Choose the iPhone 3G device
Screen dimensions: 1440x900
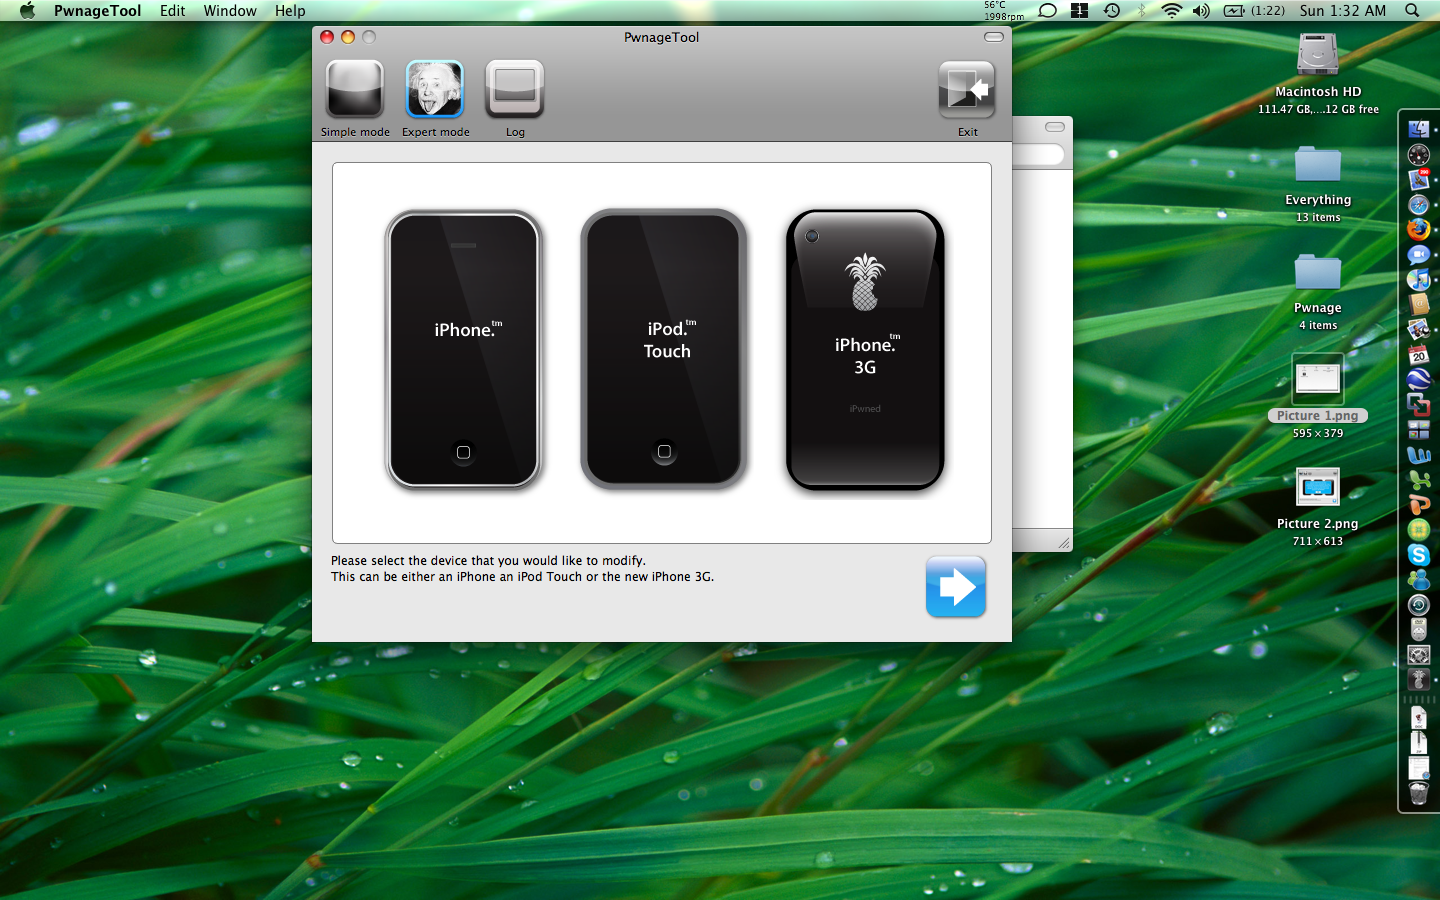click(x=865, y=350)
